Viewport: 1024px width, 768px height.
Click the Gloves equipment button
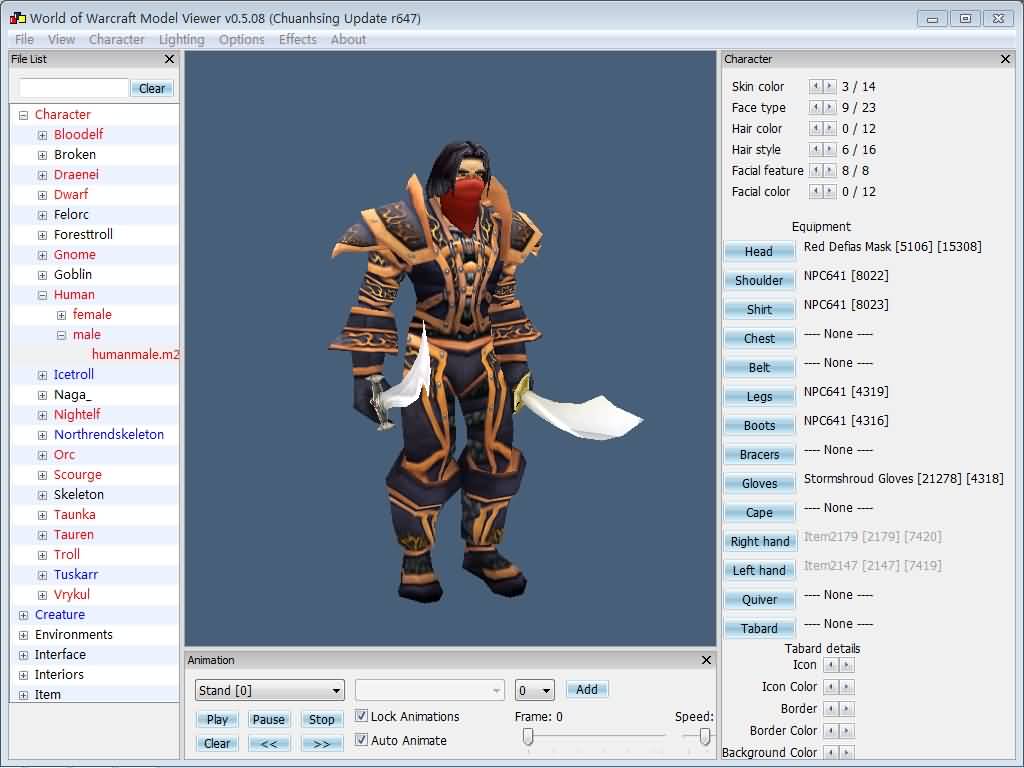click(759, 483)
